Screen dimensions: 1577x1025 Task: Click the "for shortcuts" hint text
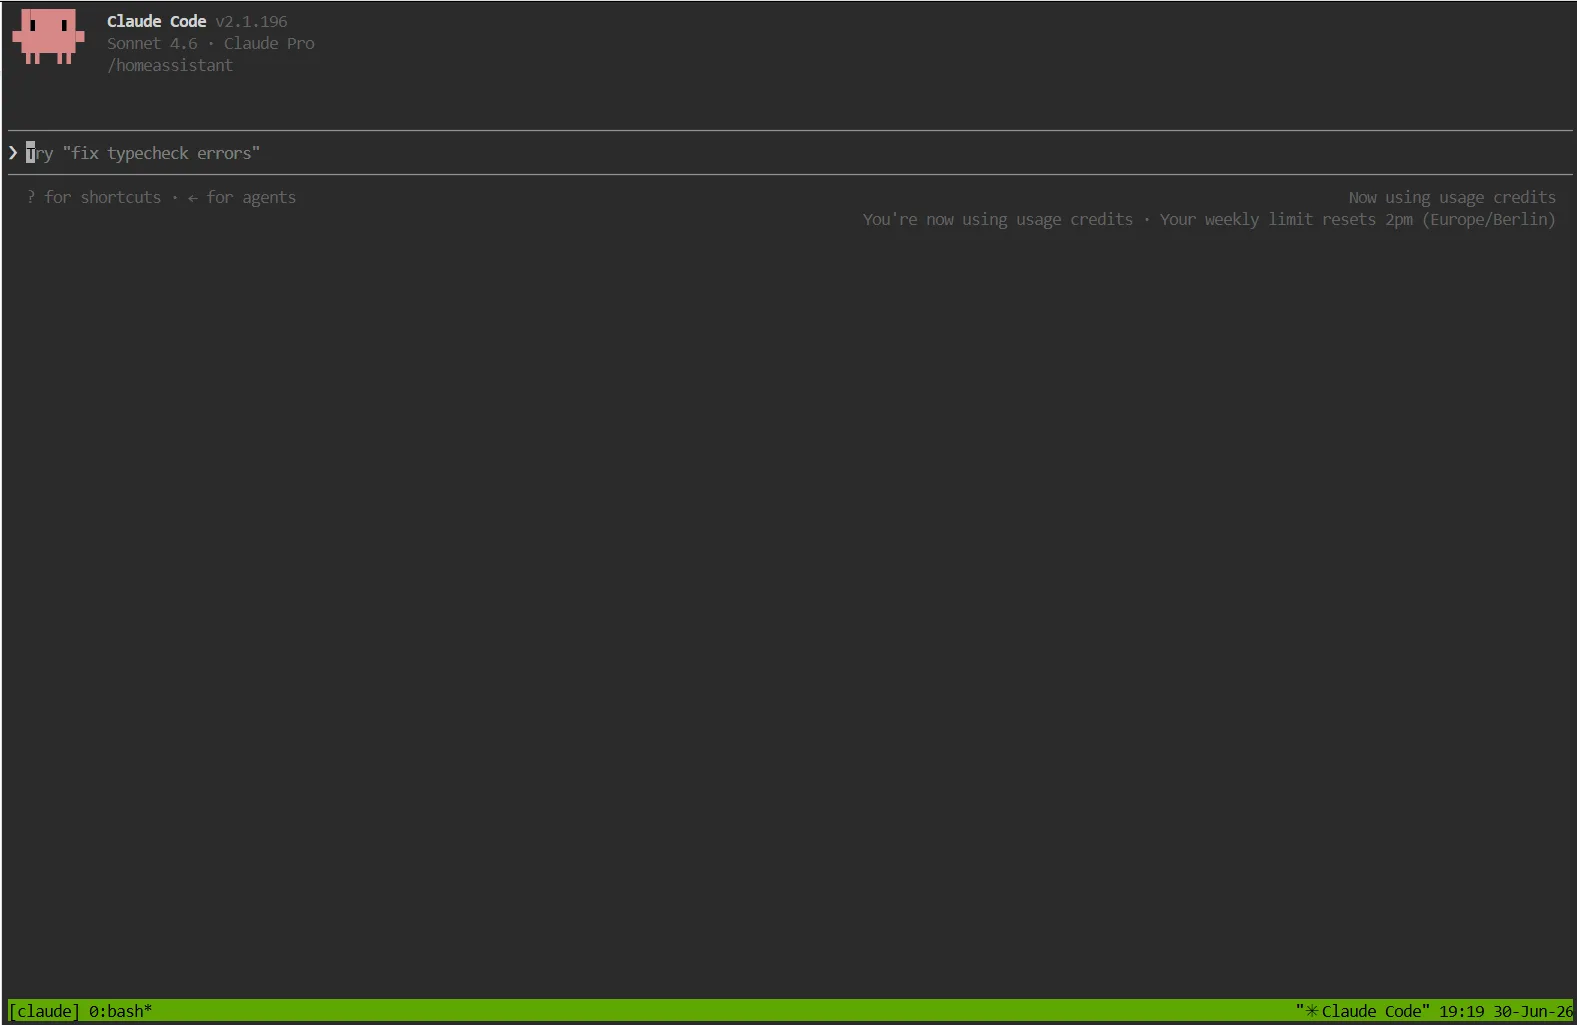(x=102, y=197)
